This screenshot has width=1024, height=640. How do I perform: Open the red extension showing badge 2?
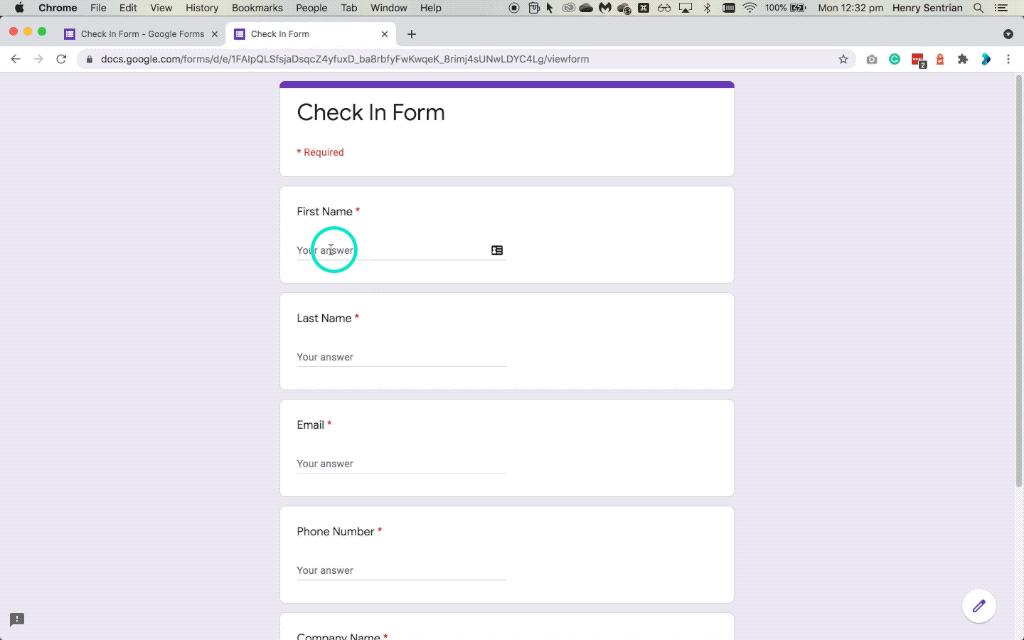pos(918,59)
